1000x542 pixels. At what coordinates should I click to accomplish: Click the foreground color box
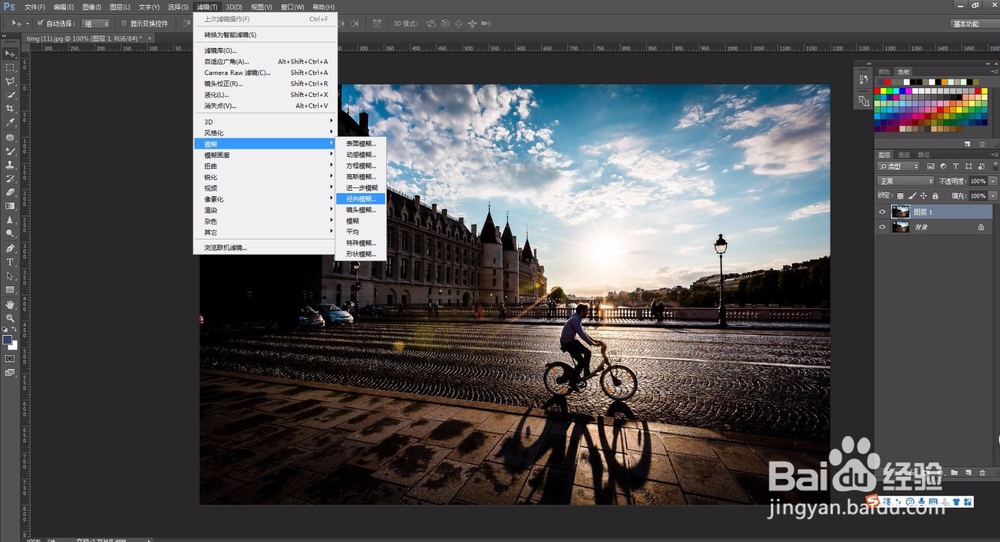[x=7, y=340]
